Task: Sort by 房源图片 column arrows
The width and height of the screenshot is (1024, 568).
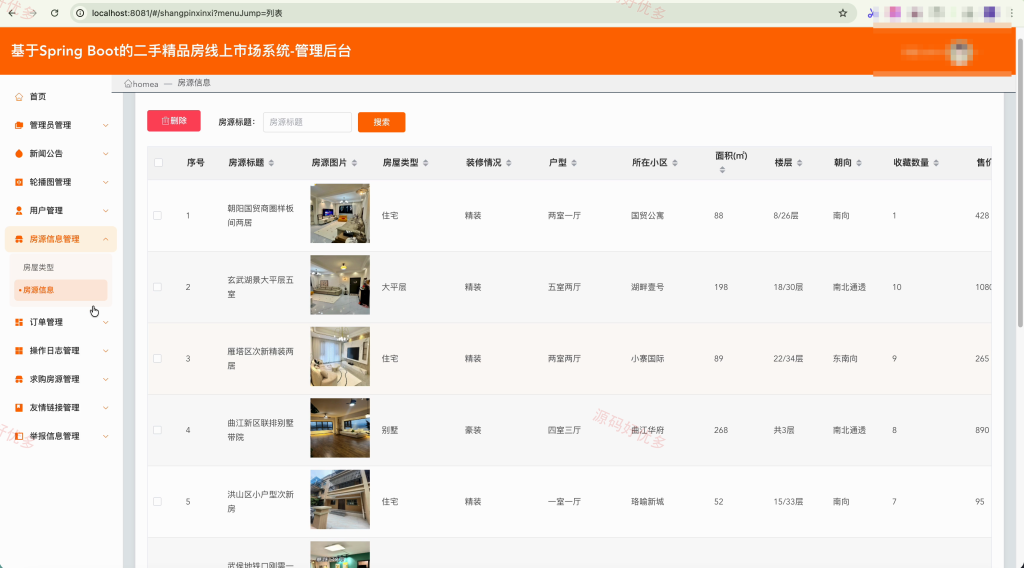Action: point(354,163)
